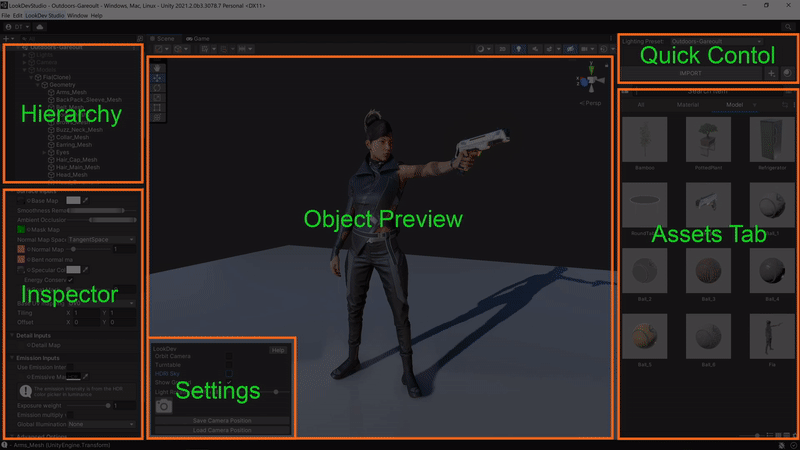
Task: Click the plus icon next to IMPORT
Action: click(x=771, y=73)
